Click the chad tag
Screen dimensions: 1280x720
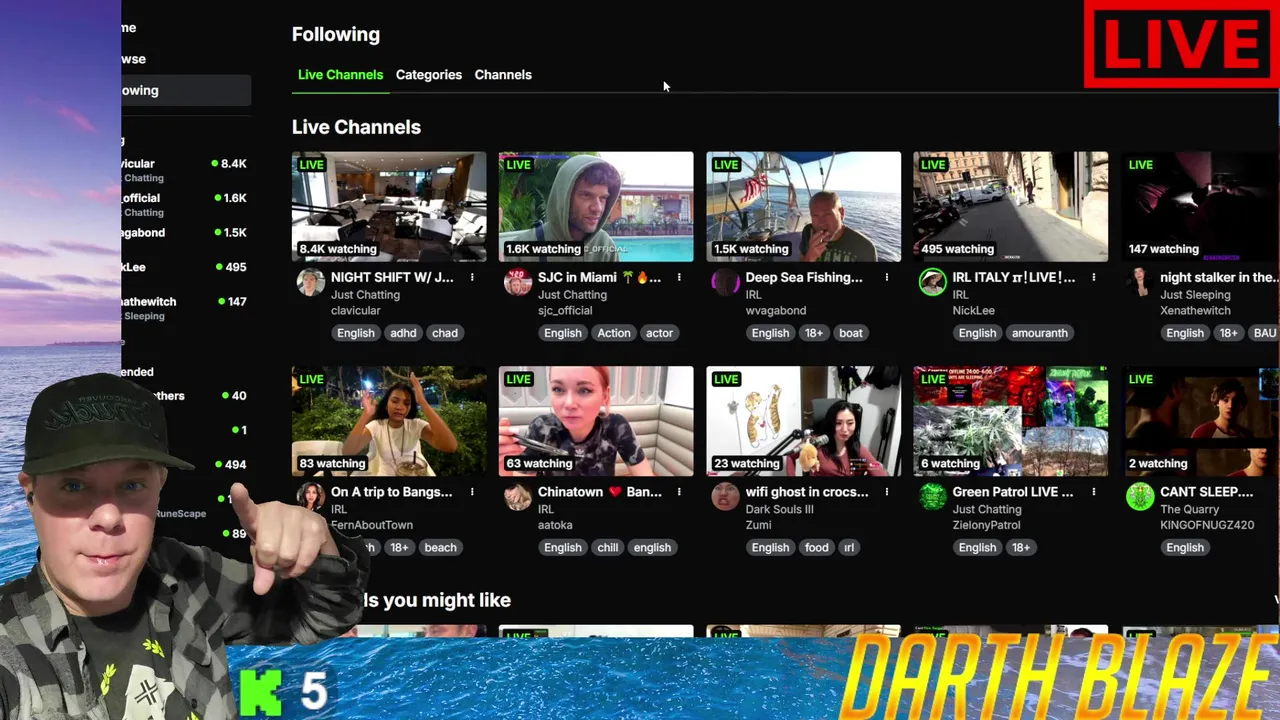(x=445, y=333)
